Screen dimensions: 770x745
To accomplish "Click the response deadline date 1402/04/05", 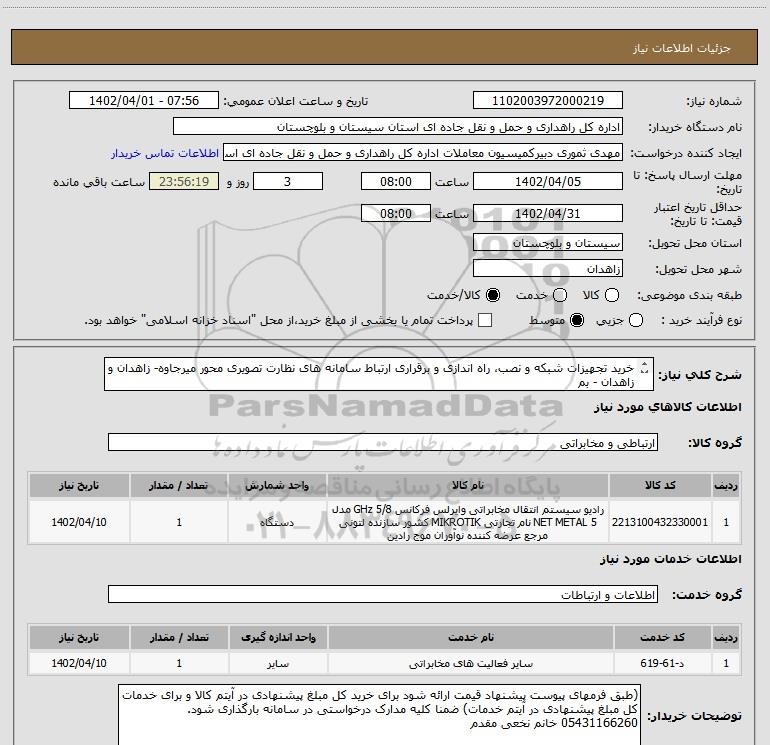I will click(548, 181).
